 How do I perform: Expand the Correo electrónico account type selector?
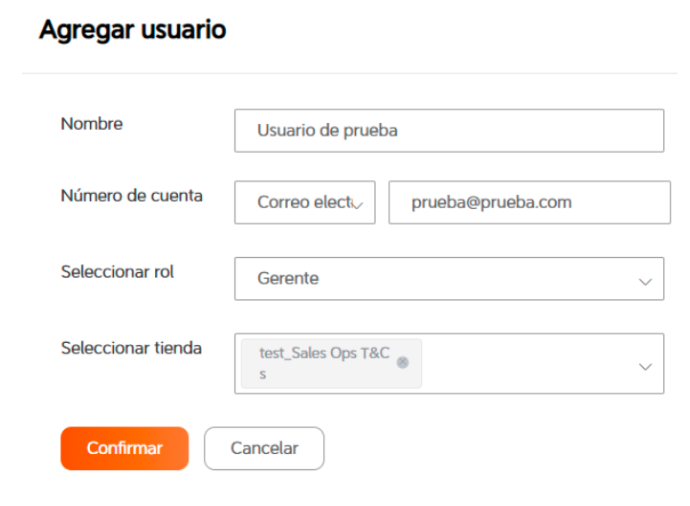tap(305, 202)
